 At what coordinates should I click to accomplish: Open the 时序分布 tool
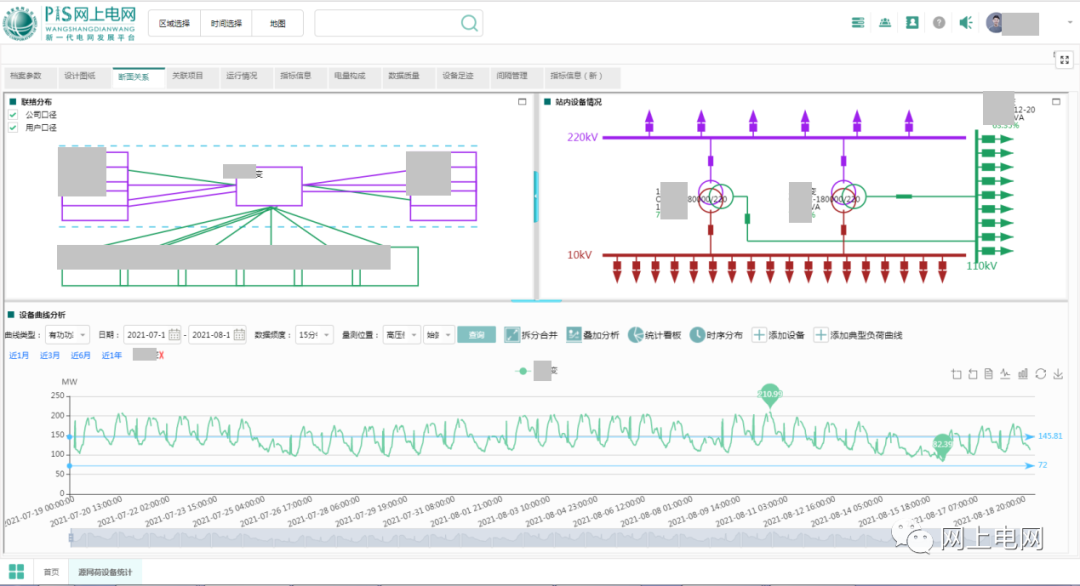point(716,335)
